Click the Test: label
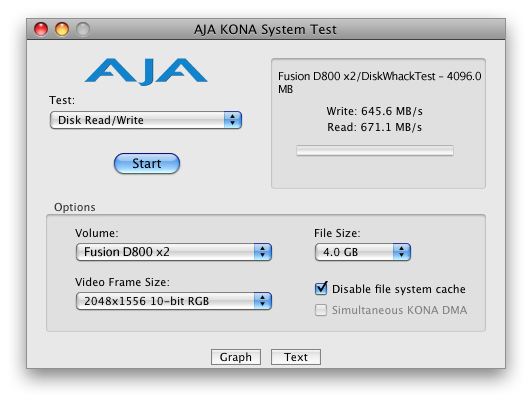This screenshot has width=530, height=398. (62, 100)
